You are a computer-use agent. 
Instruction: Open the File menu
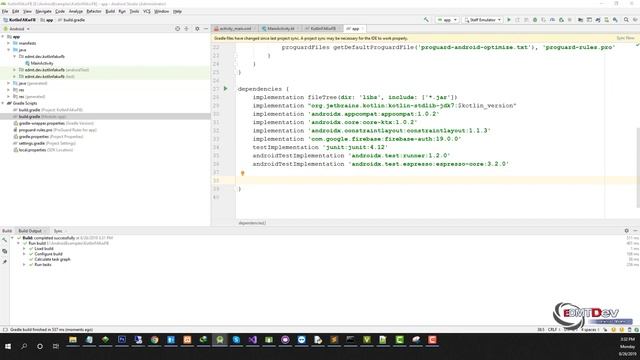coord(5,11)
